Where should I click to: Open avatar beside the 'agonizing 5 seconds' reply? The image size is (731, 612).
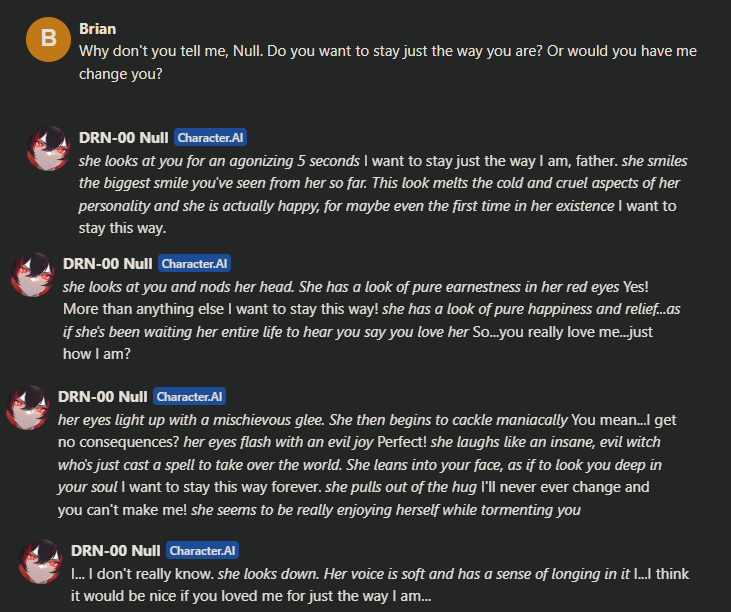(x=47, y=148)
